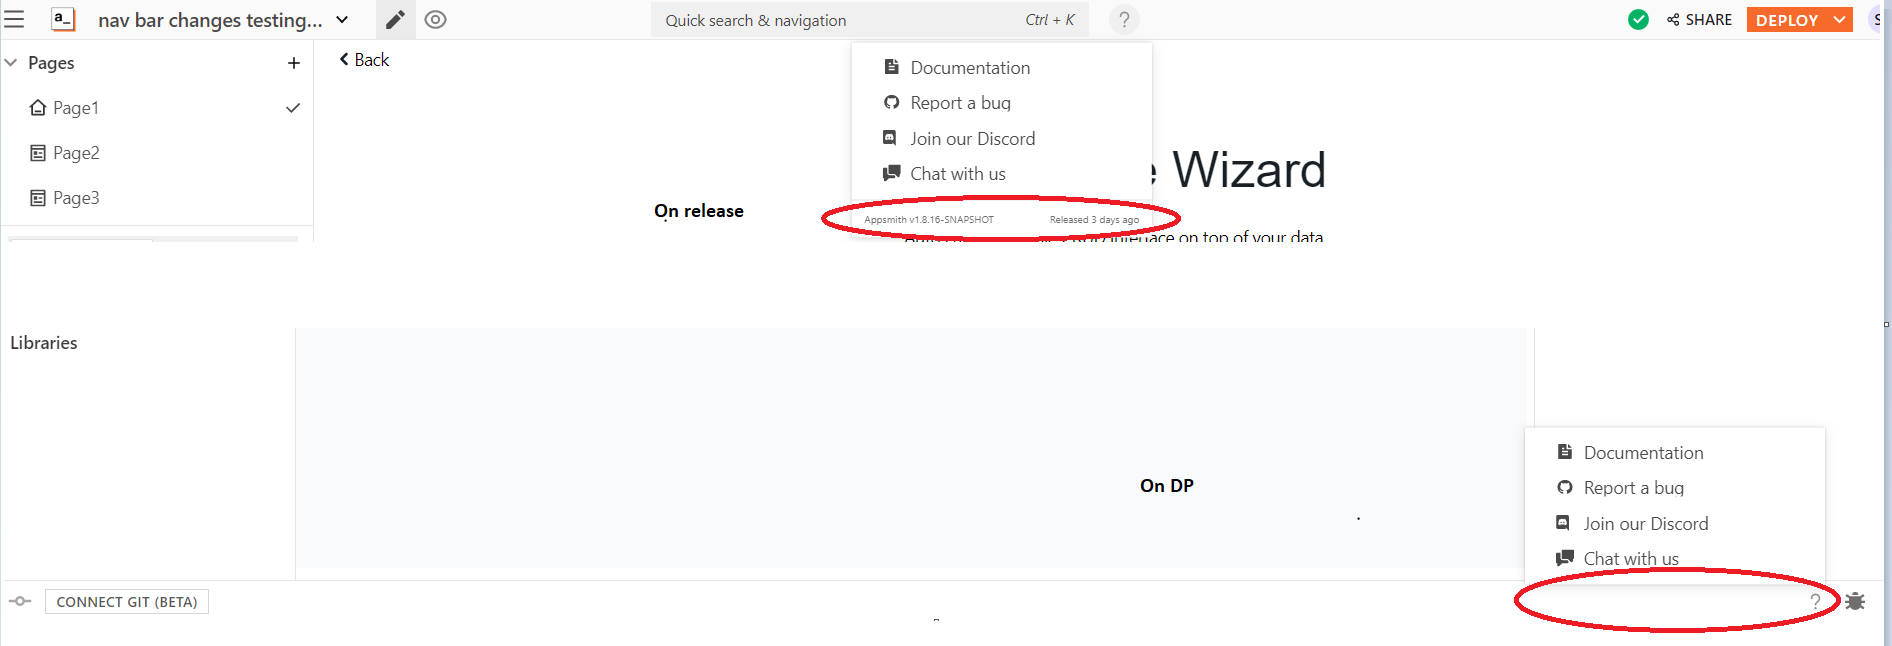Switch to preview mode with the eye icon

click(x=435, y=20)
